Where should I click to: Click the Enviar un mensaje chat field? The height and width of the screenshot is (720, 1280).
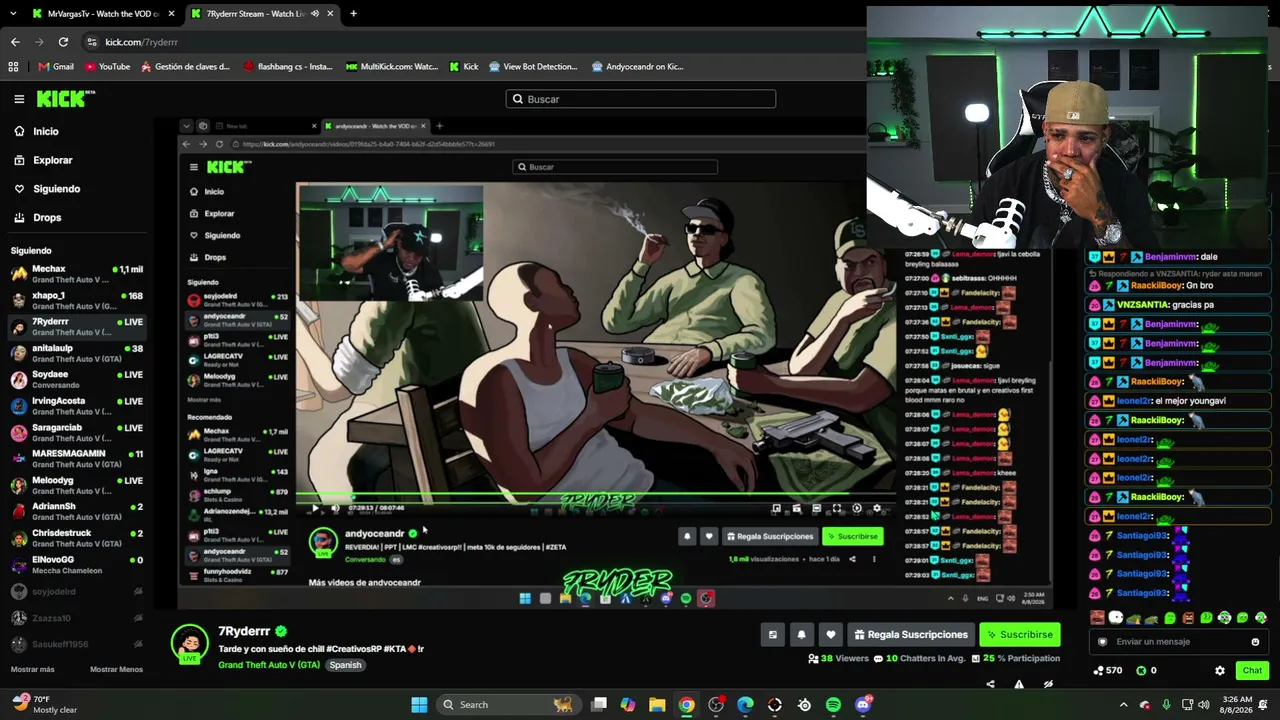[1178, 642]
